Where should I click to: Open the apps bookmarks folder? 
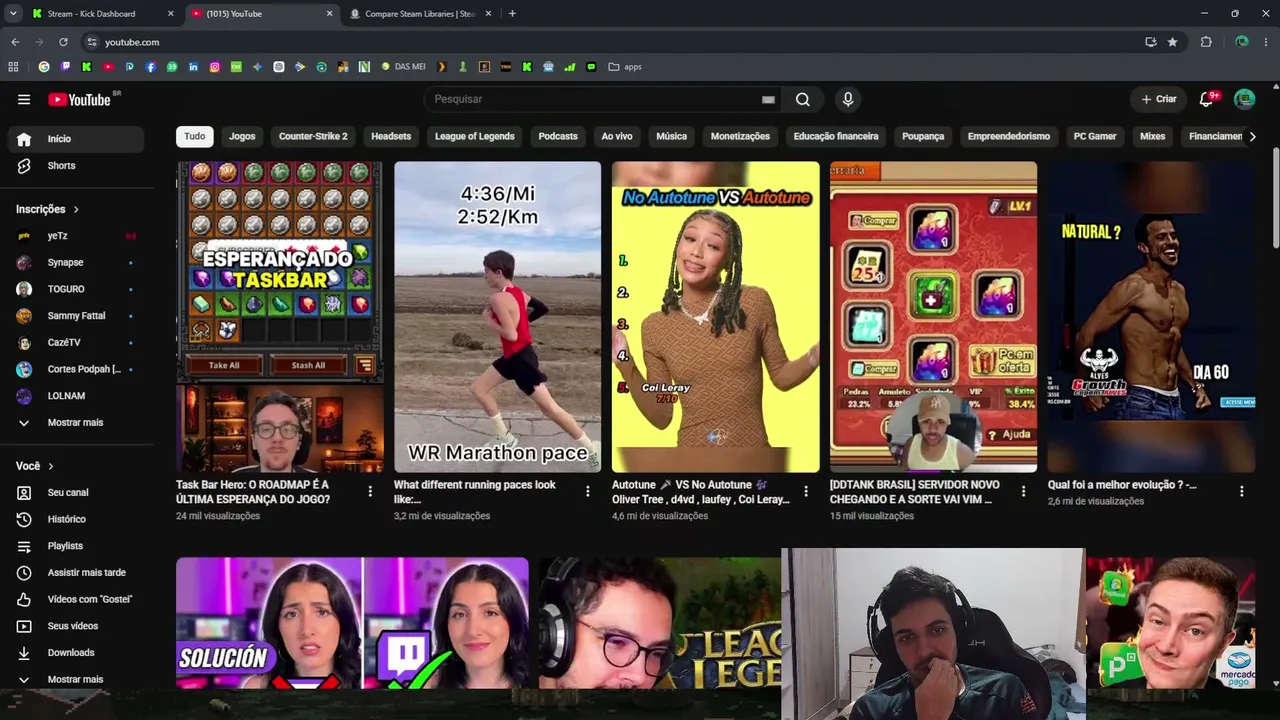pos(625,67)
